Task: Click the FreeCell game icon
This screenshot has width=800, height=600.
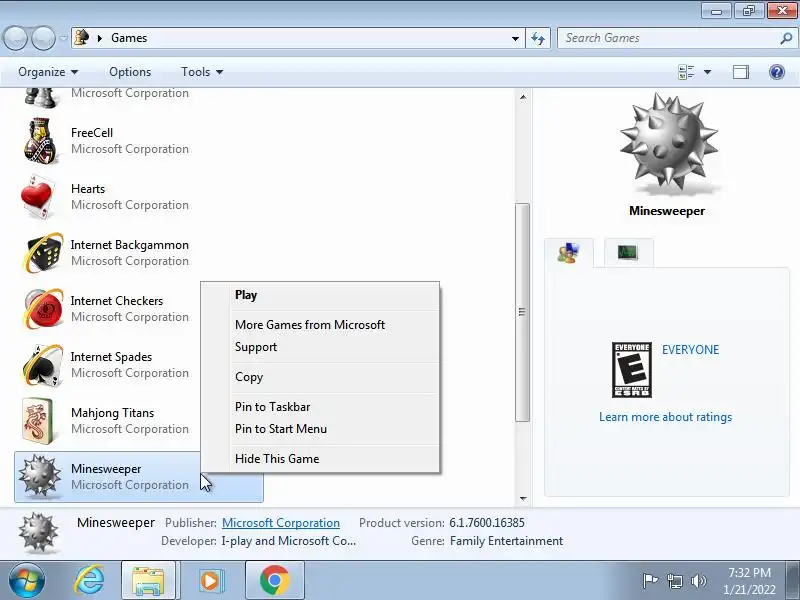Action: [x=39, y=141]
